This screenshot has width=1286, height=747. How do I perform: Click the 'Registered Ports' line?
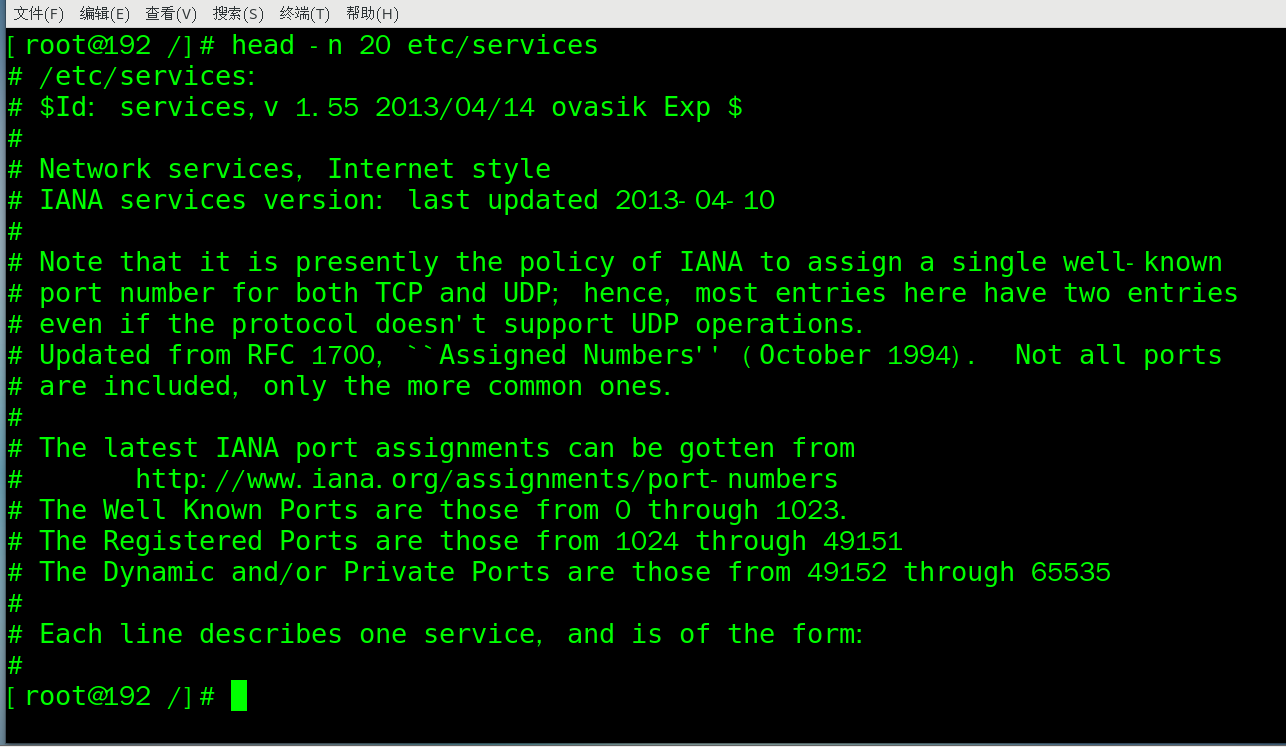coord(230,541)
